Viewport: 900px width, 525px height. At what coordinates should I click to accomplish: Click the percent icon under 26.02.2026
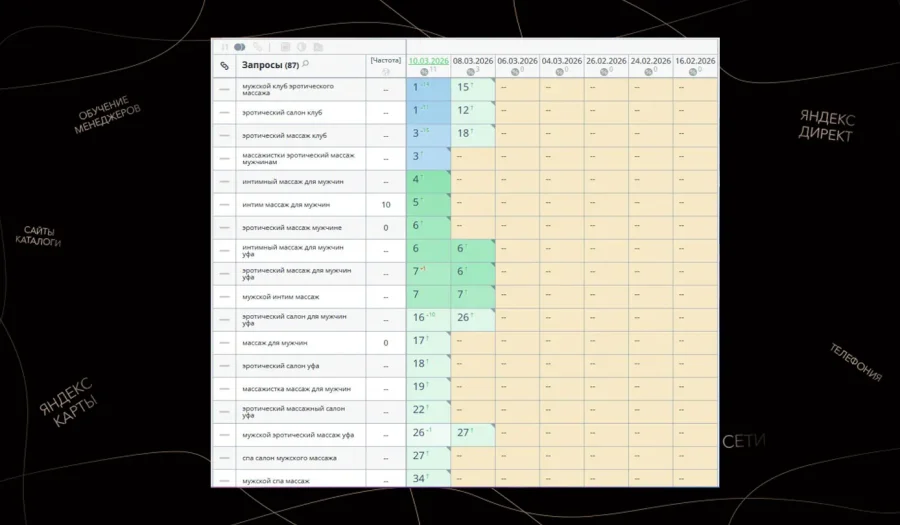(x=603, y=72)
